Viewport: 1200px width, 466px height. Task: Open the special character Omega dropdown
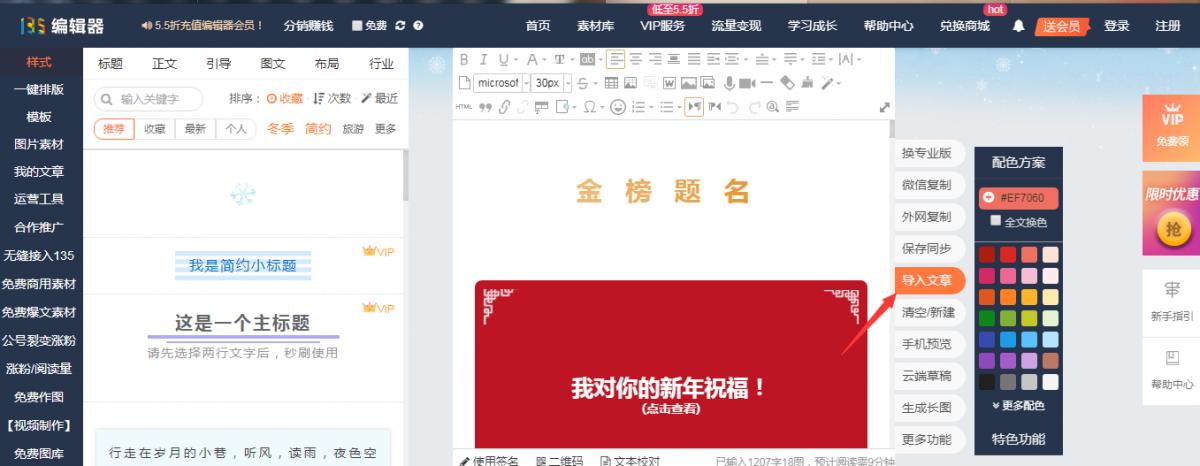coord(603,107)
